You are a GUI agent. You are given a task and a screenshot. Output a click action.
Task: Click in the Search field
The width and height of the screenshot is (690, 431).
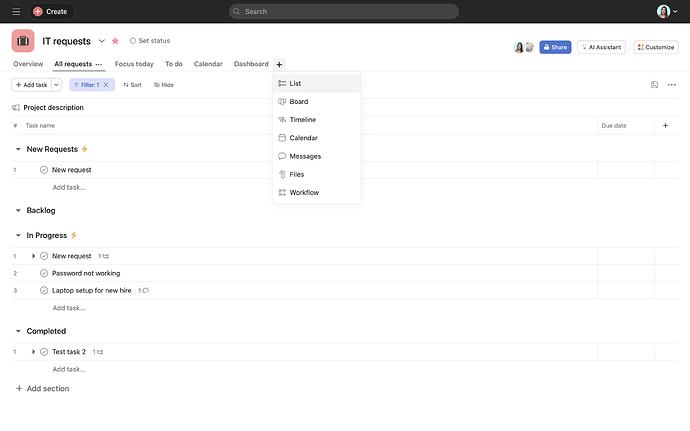pos(343,11)
